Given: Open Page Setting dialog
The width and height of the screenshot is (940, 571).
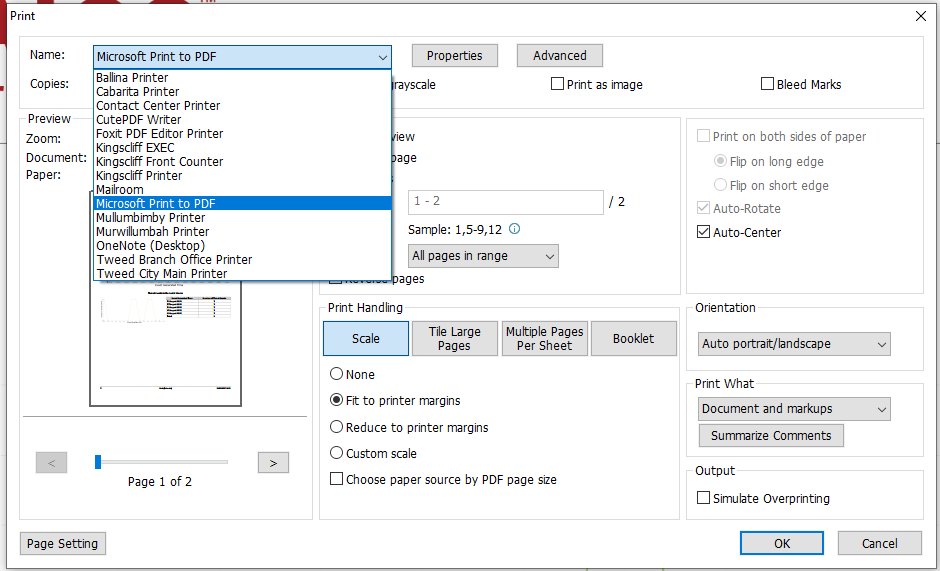Looking at the screenshot, I should coord(62,543).
